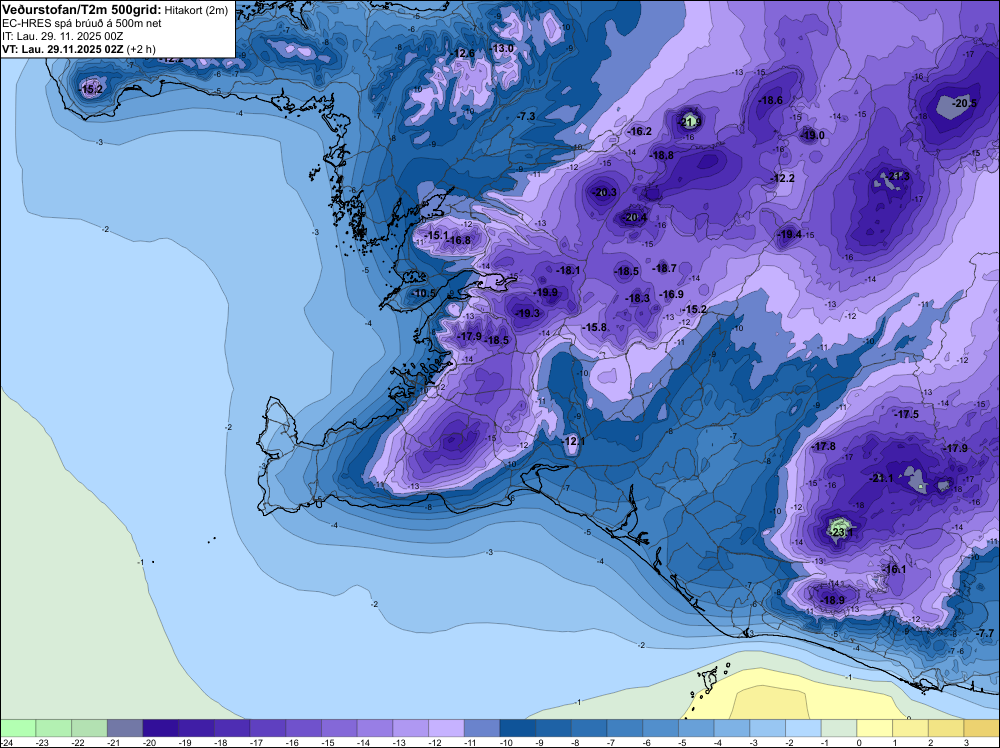Click the legend swatch labeled 2
This screenshot has width=1000, height=748.
pos(946,728)
